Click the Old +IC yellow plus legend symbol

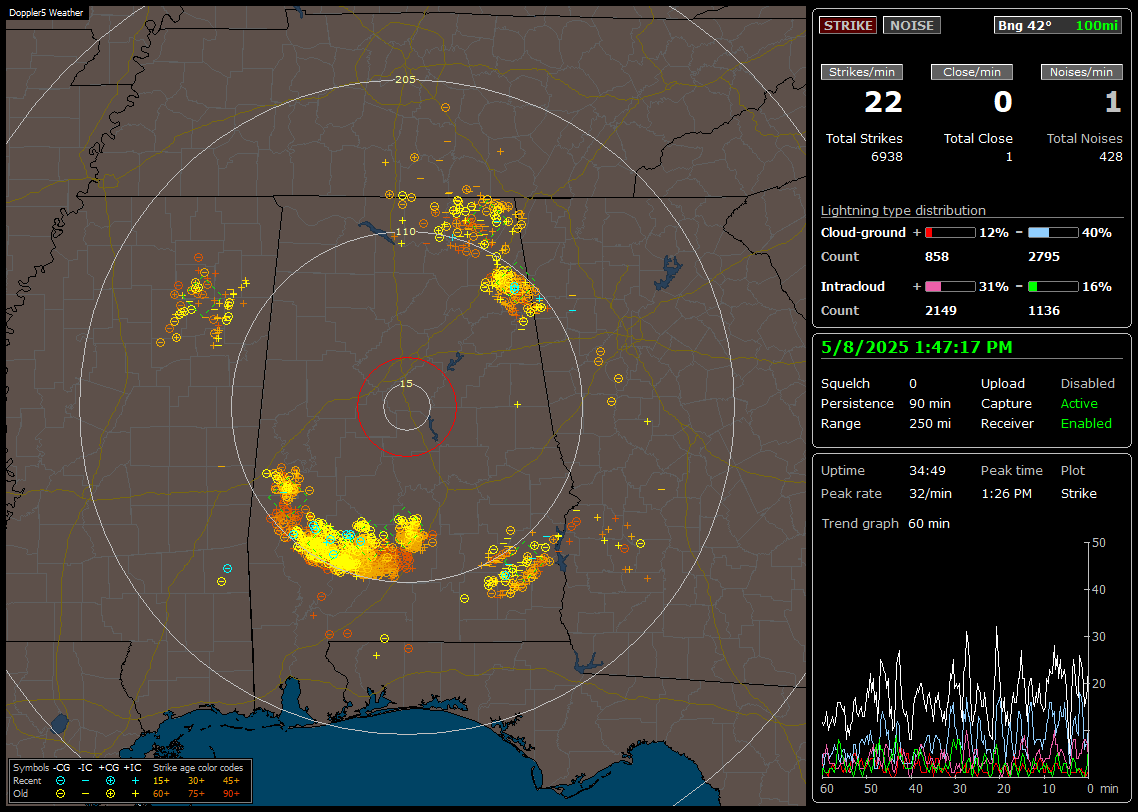click(135, 794)
